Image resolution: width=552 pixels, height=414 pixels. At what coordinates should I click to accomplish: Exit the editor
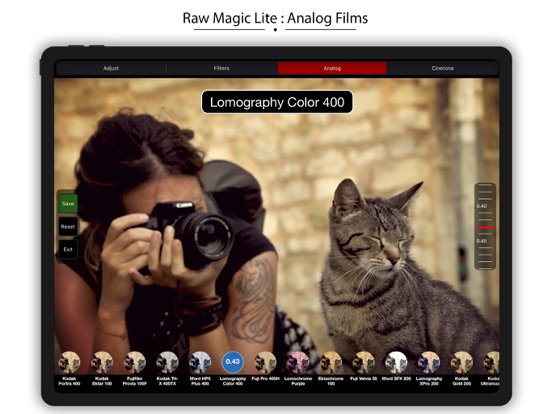coord(68,250)
